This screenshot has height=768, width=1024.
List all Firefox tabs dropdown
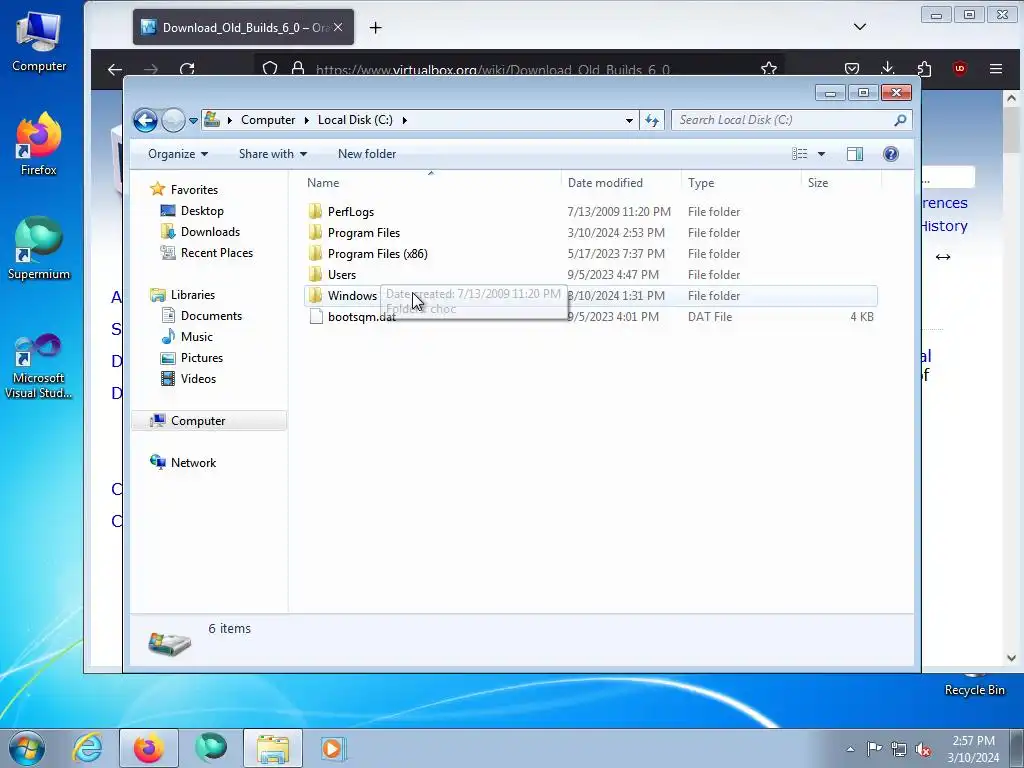pos(860,27)
